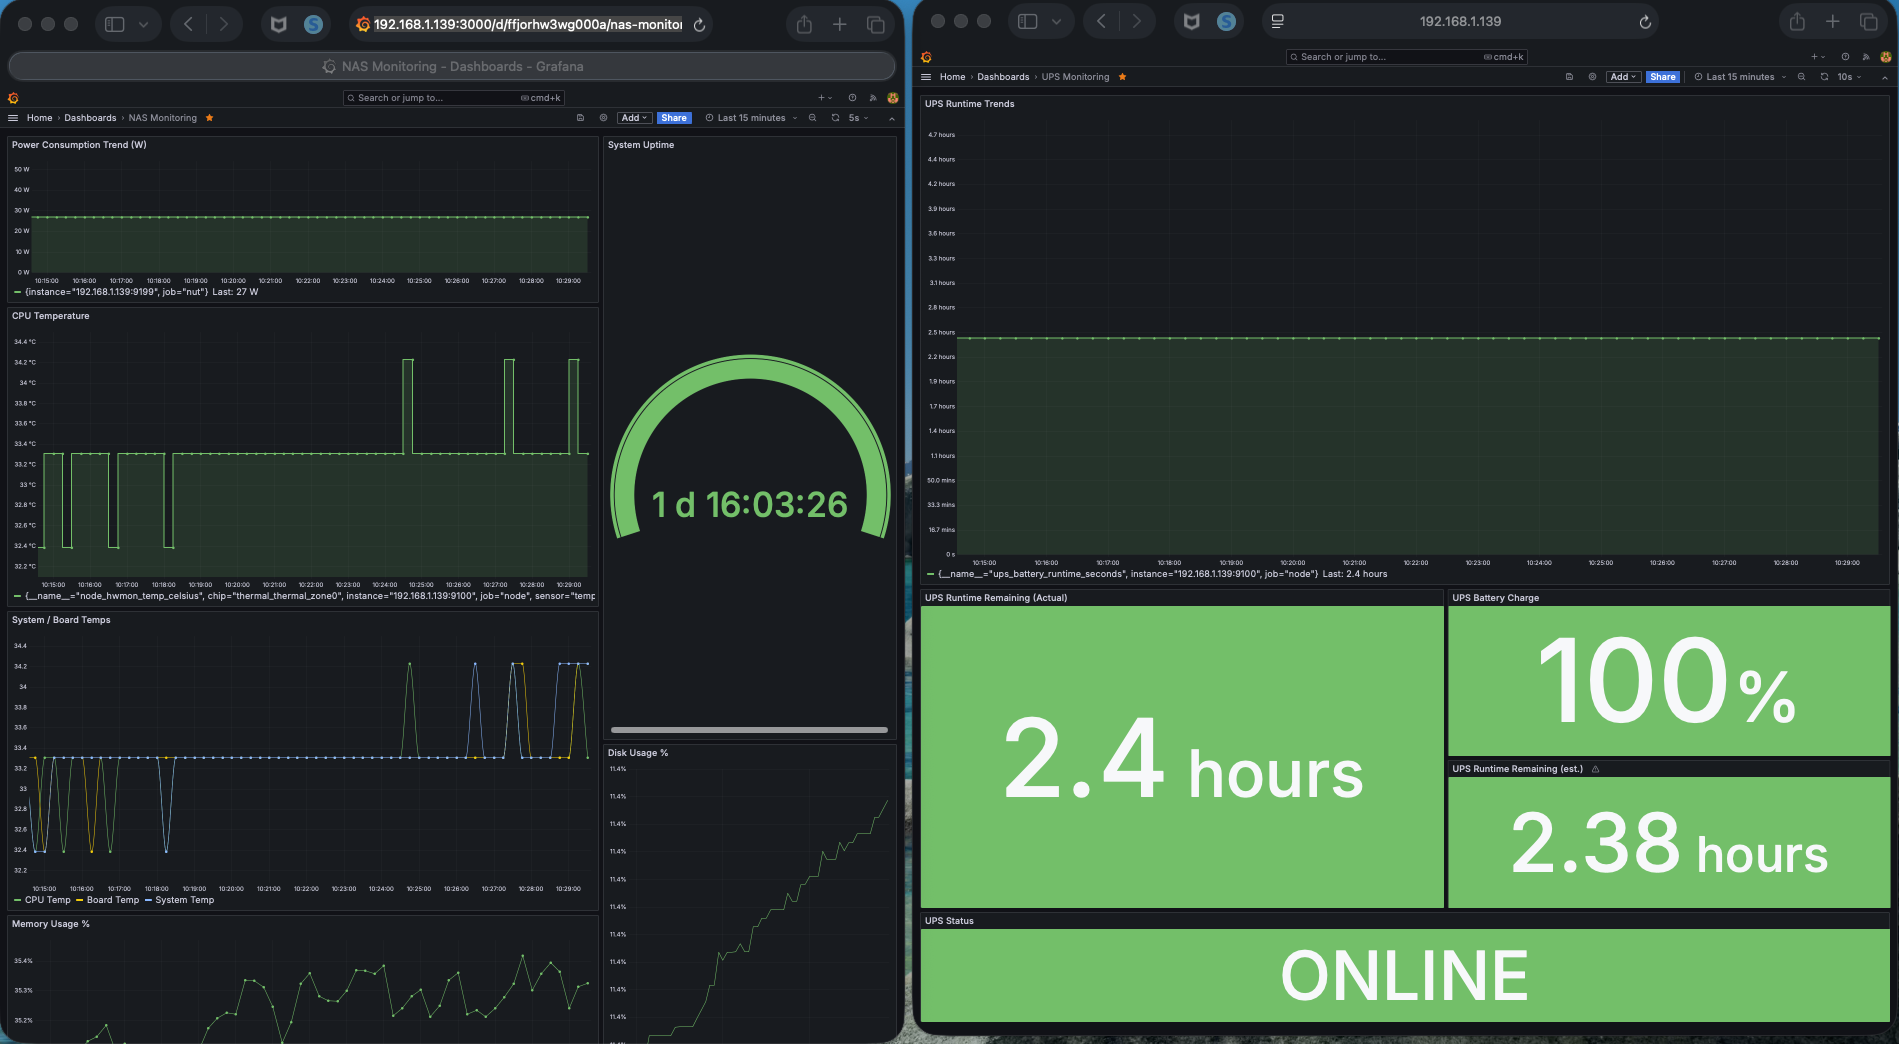This screenshot has width=1899, height=1044.
Task: Click Share button in UPS Monitoring window
Action: [x=1663, y=77]
